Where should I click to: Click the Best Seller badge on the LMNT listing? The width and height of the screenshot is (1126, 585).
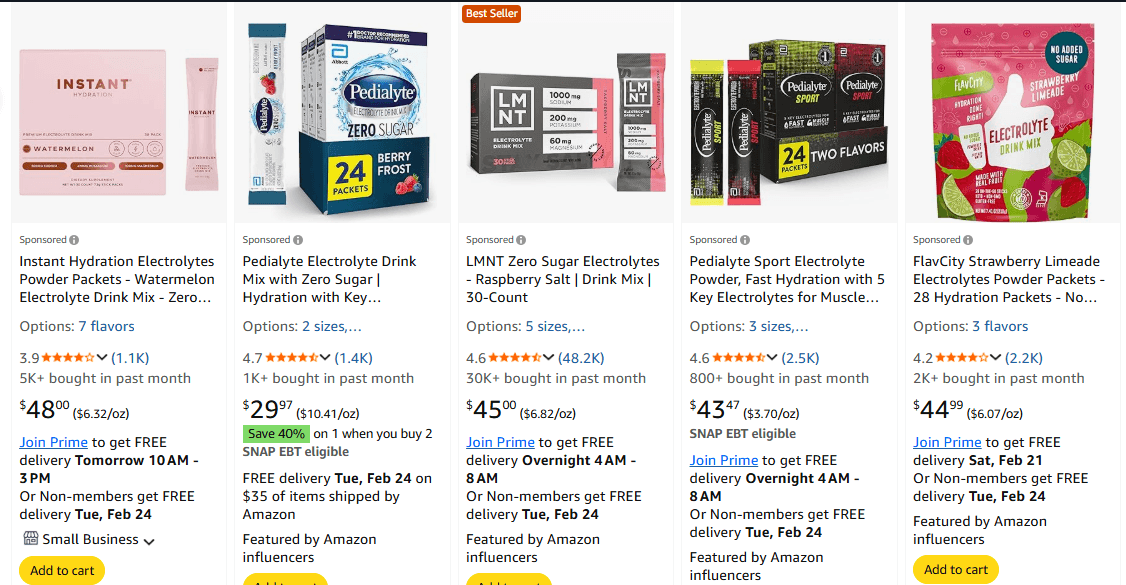point(491,14)
